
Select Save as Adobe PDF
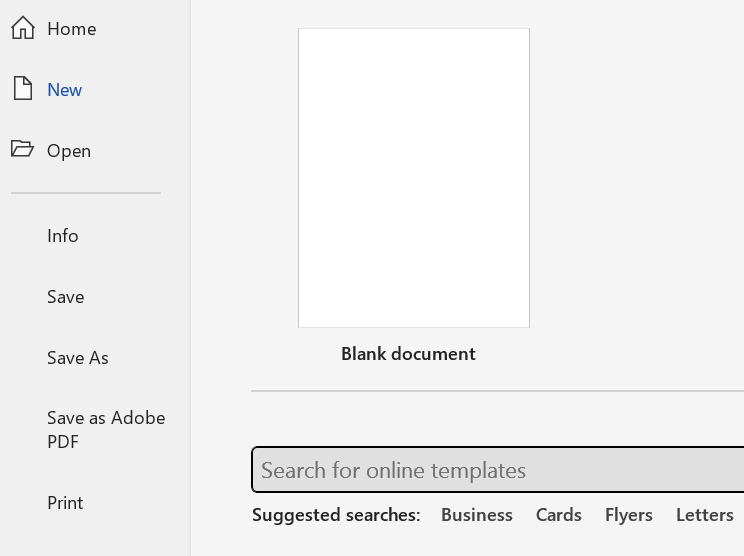click(106, 430)
